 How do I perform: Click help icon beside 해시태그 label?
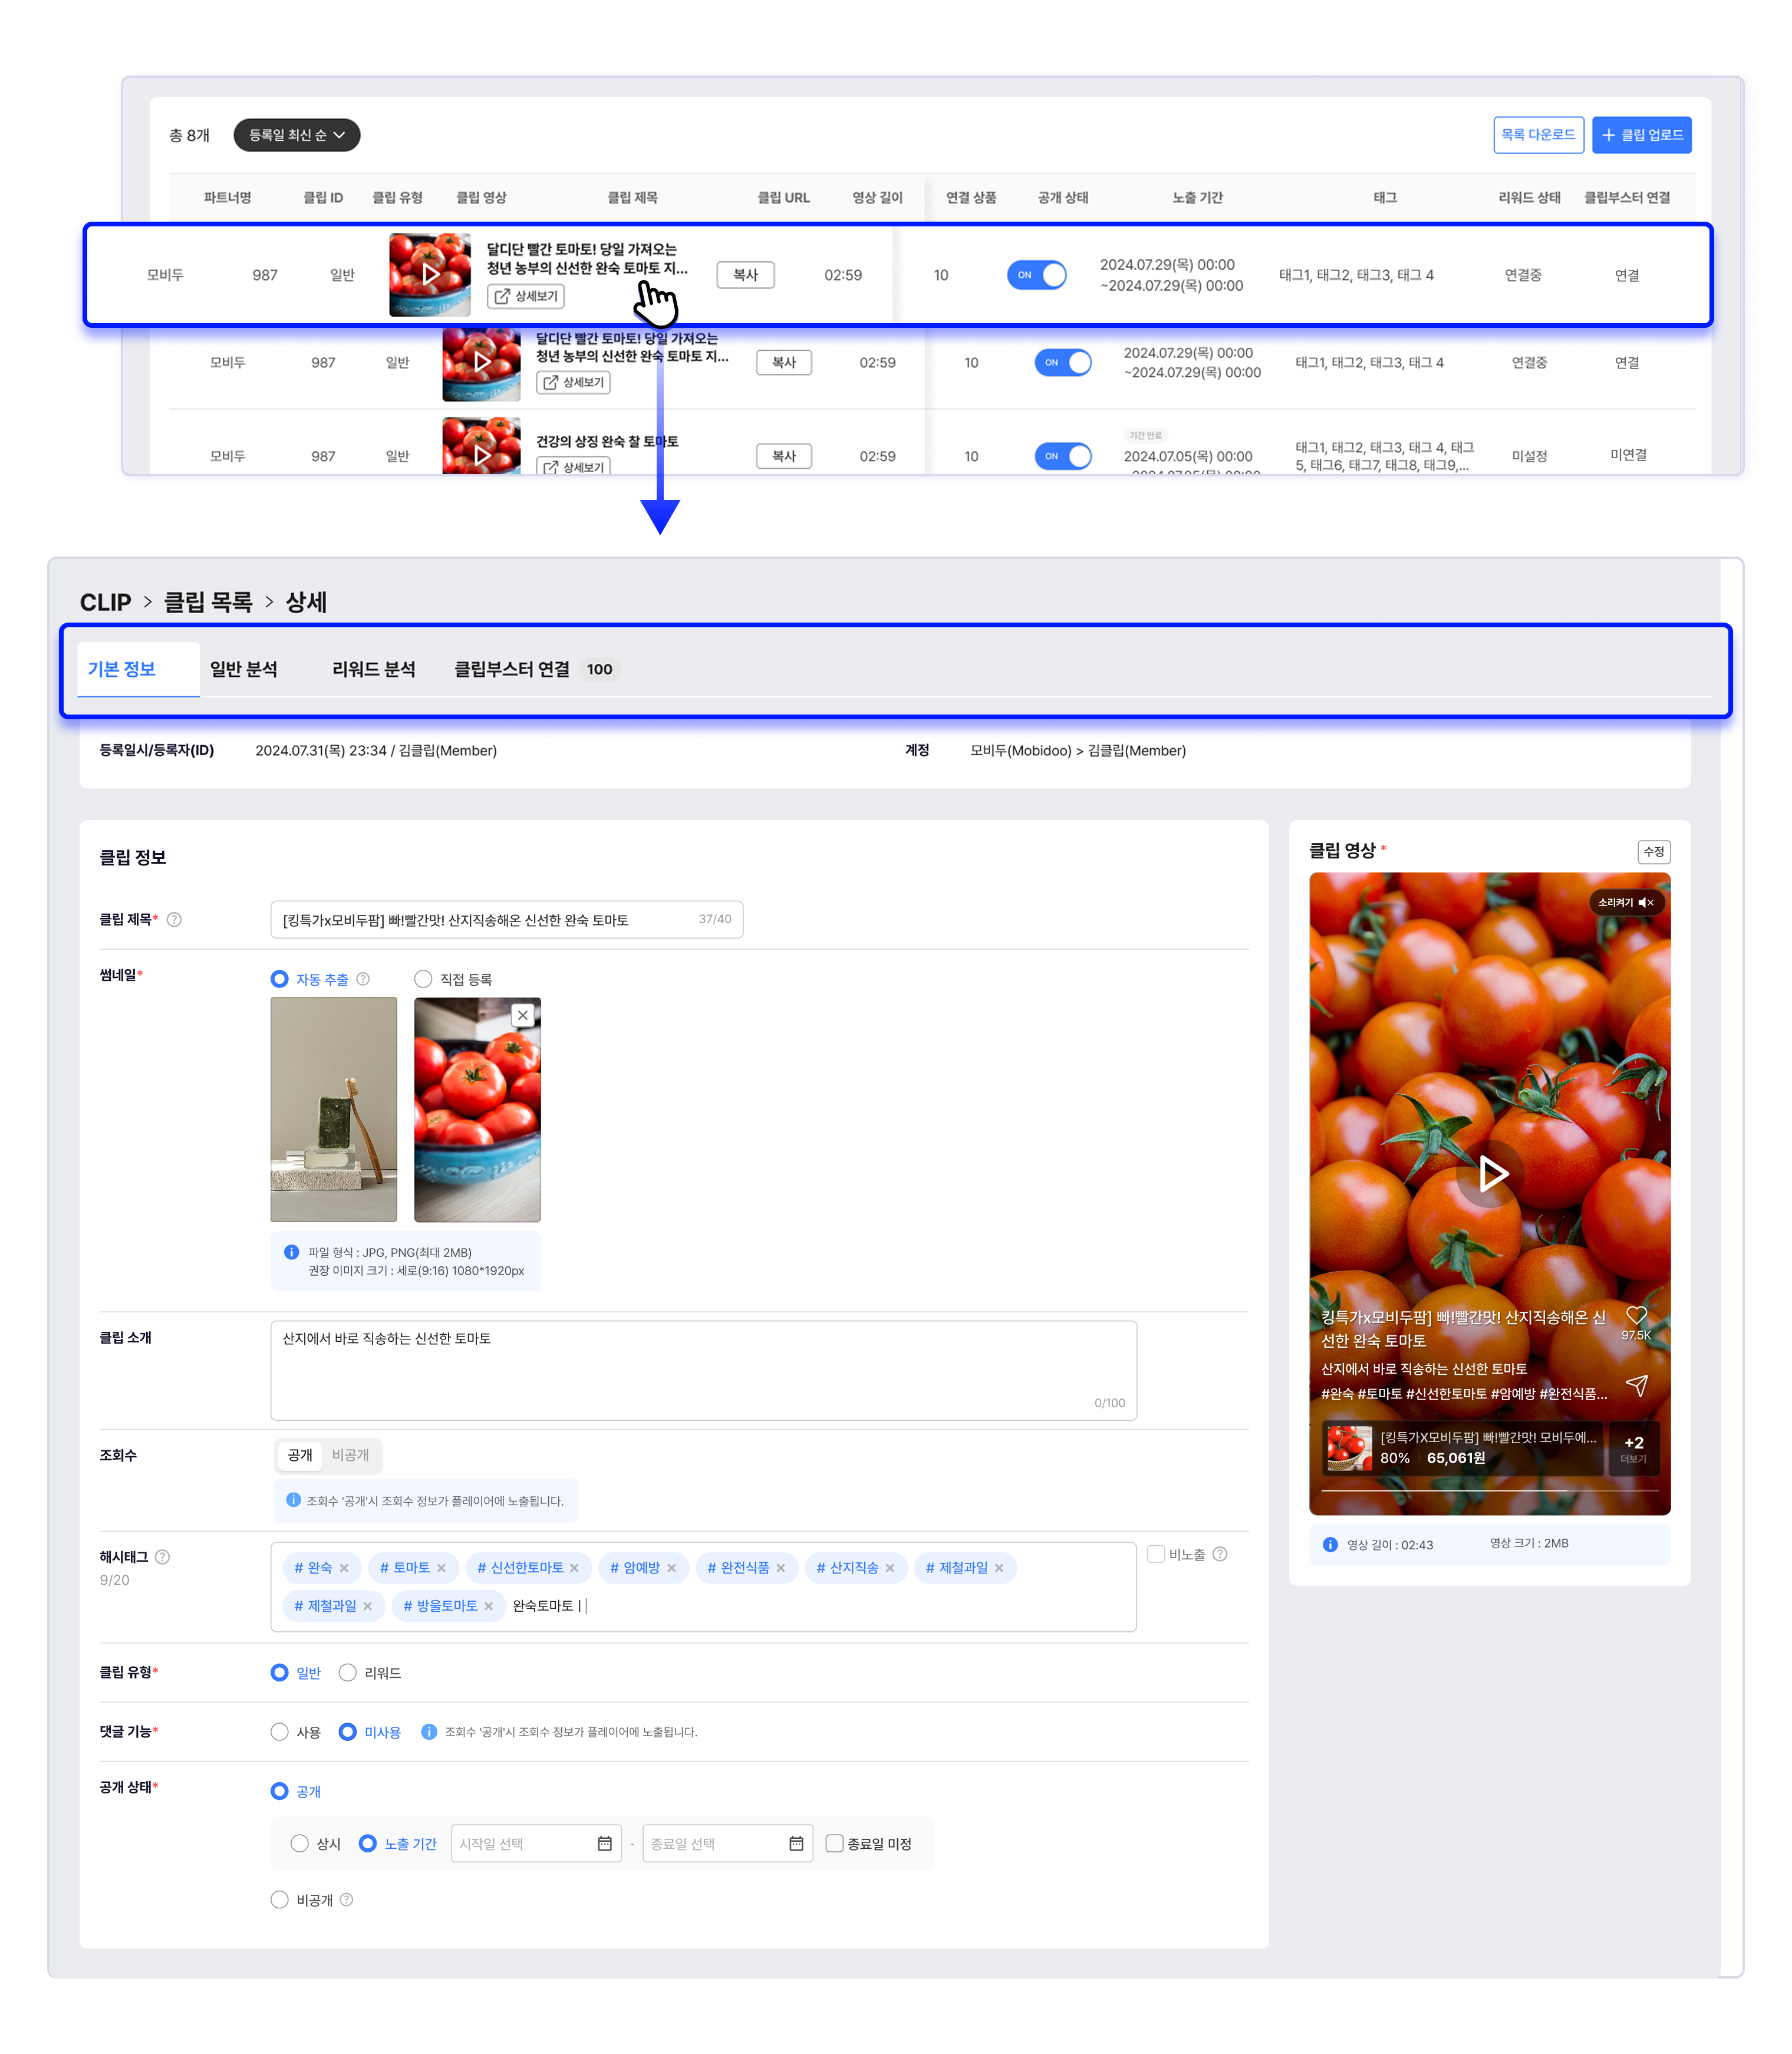(x=163, y=1556)
